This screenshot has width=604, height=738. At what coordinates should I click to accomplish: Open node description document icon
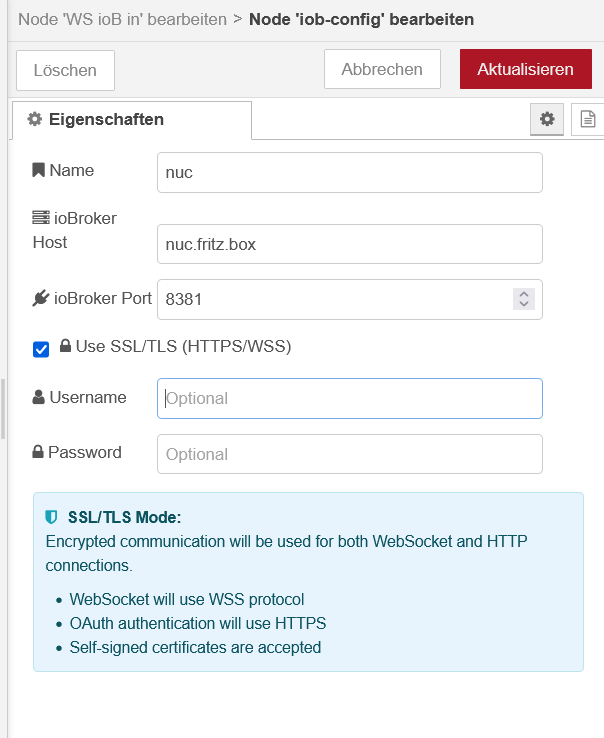point(588,119)
